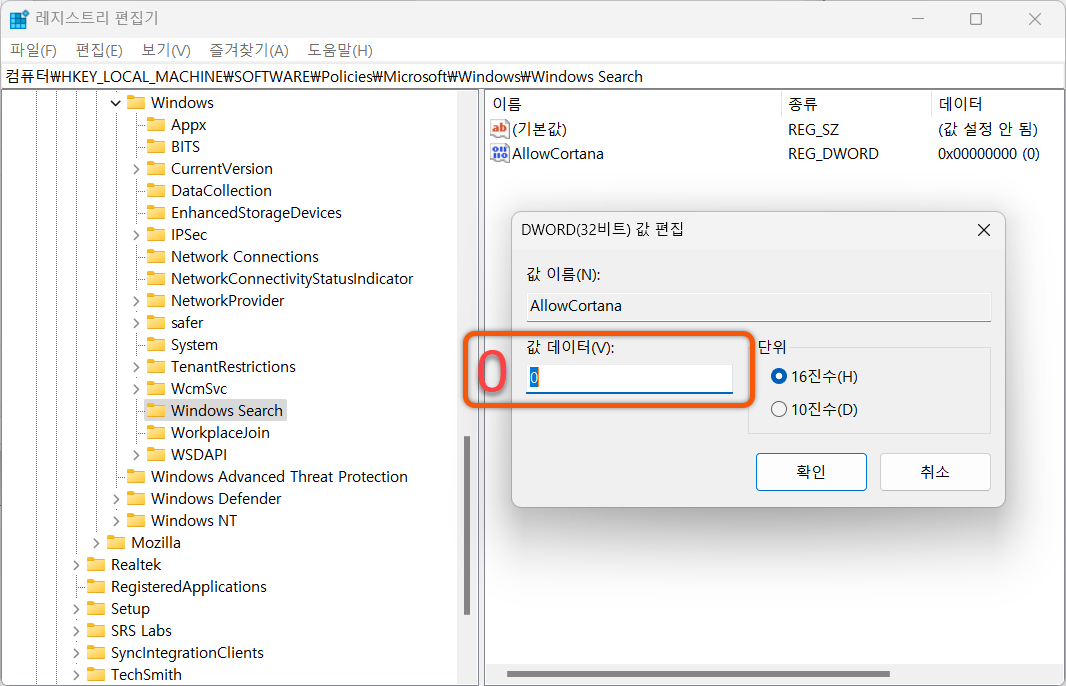Expand the WcmSvc key
The image size is (1066, 686).
click(136, 389)
